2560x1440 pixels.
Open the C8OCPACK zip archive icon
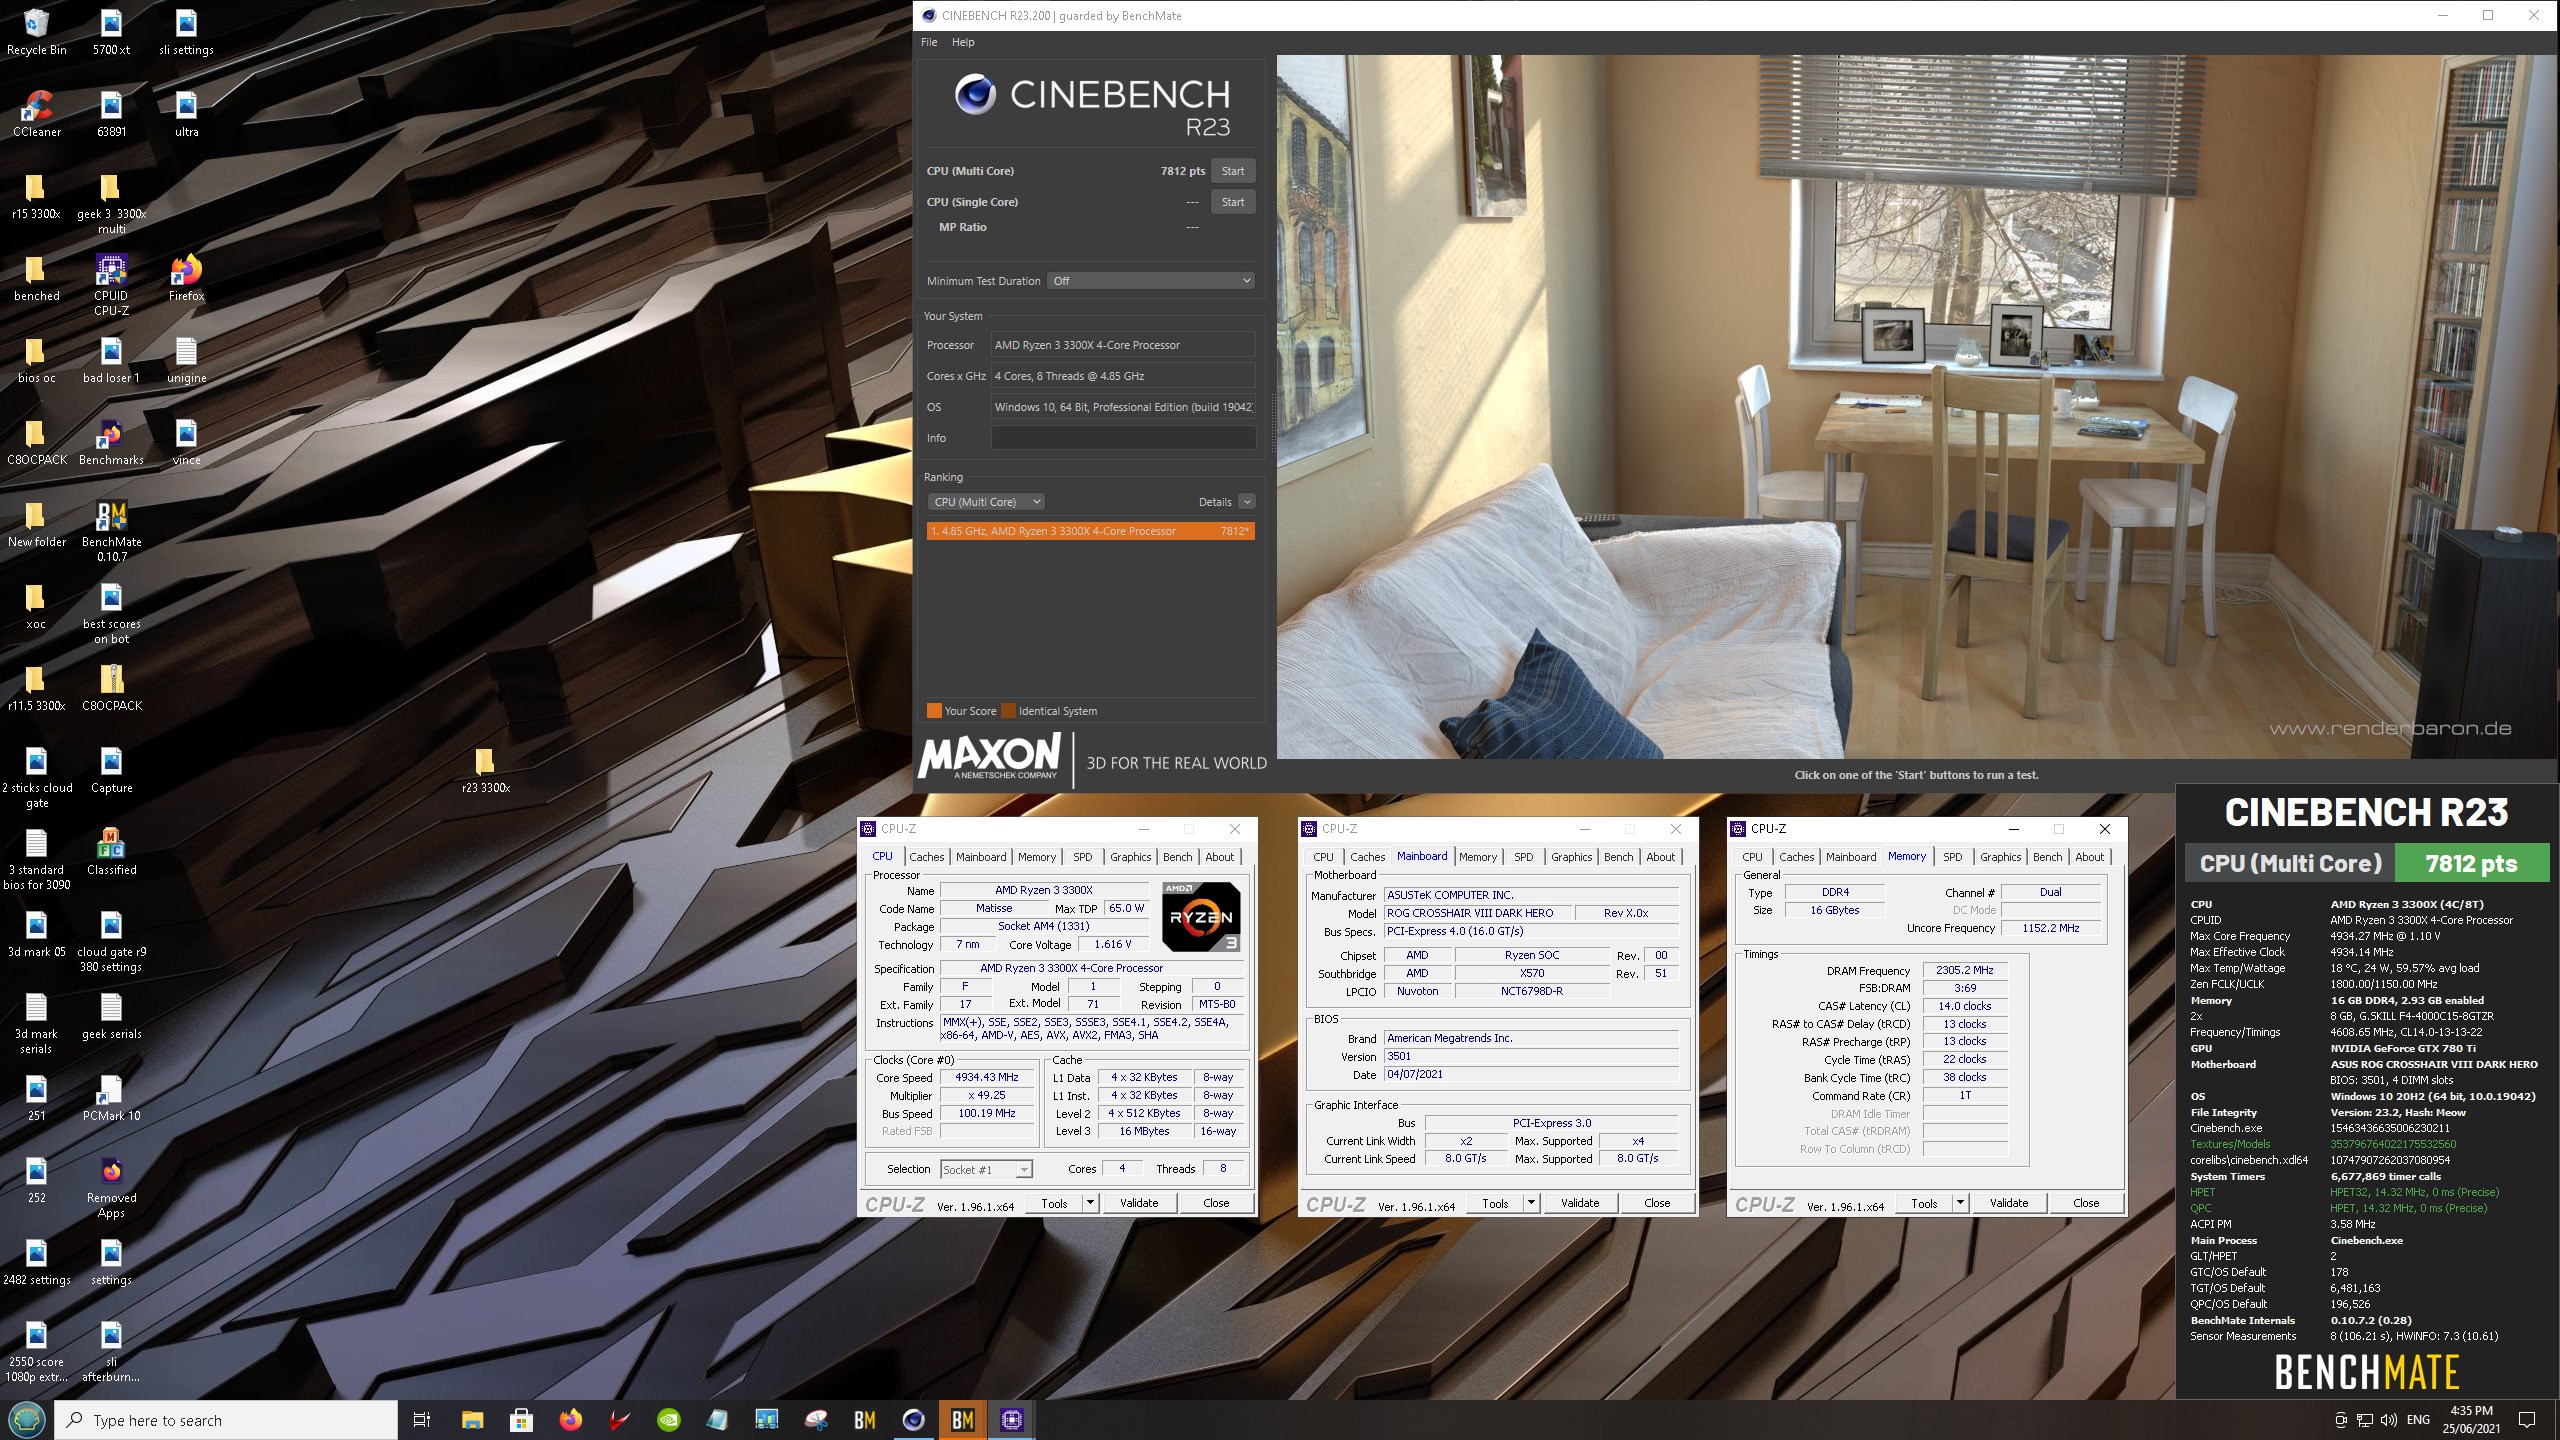click(111, 688)
